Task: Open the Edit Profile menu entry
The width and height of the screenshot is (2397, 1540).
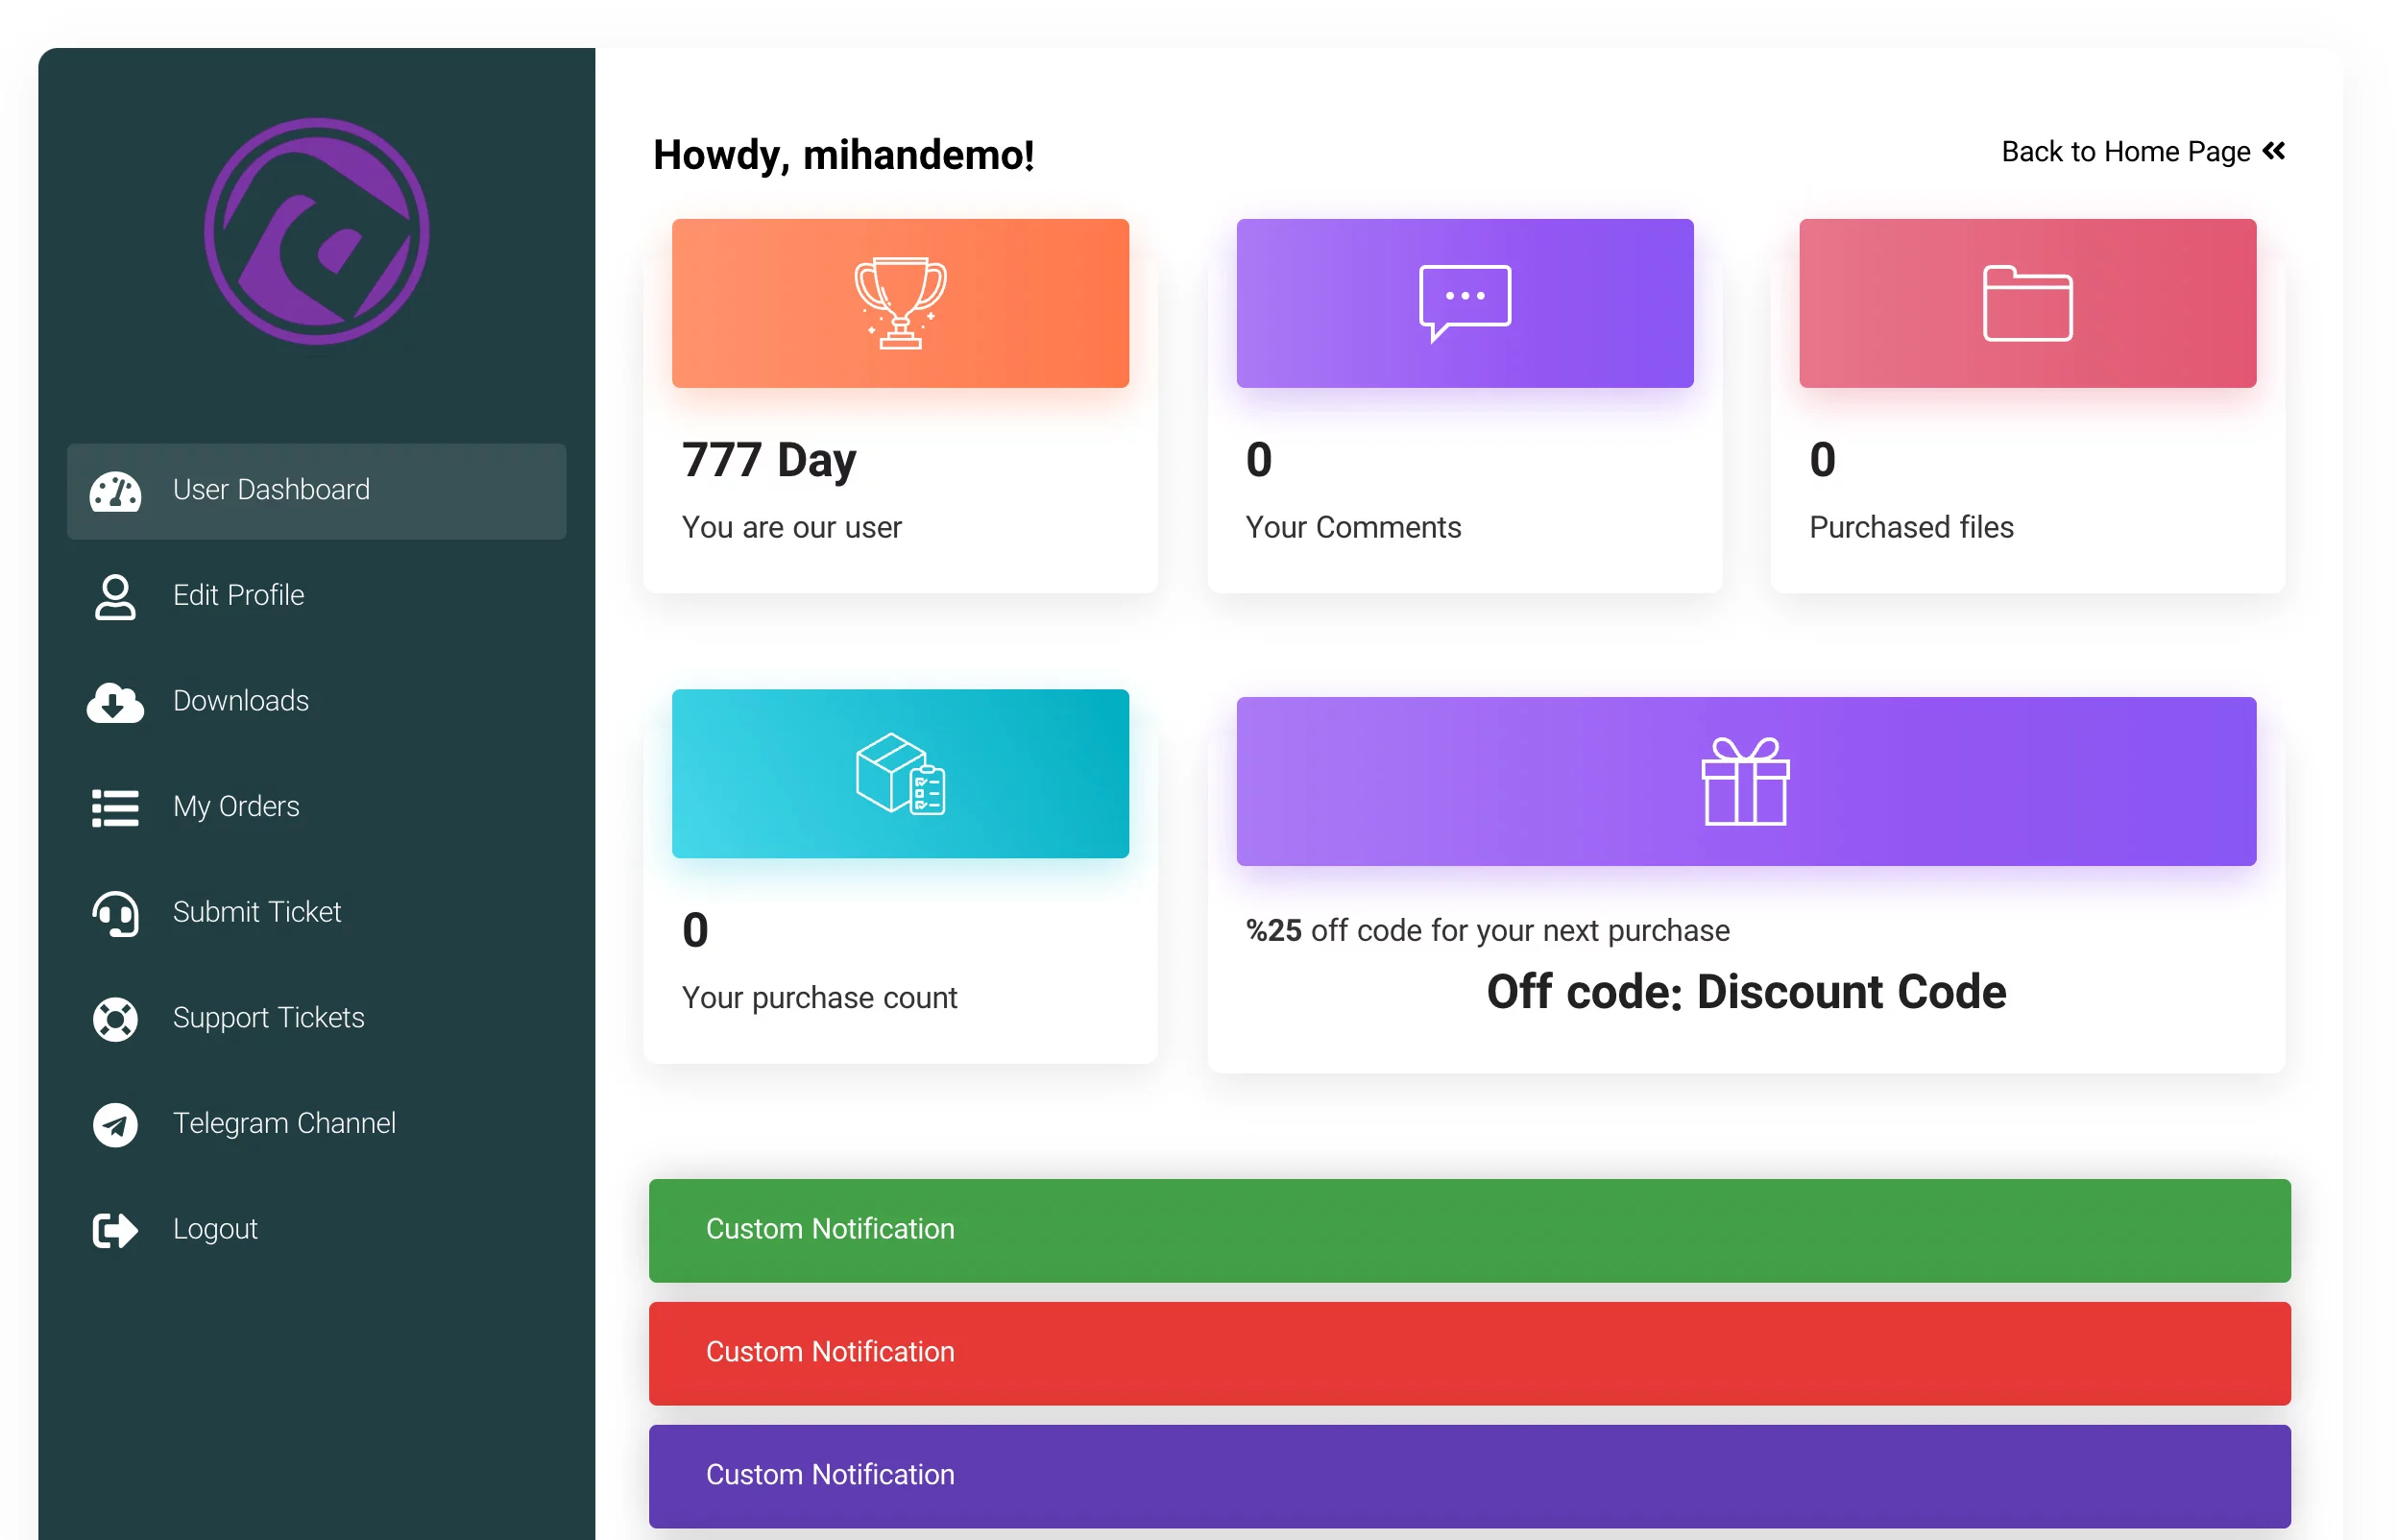Action: pos(239,595)
